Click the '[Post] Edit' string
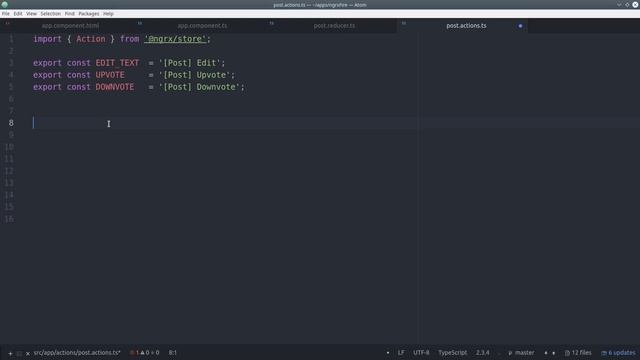 190,63
